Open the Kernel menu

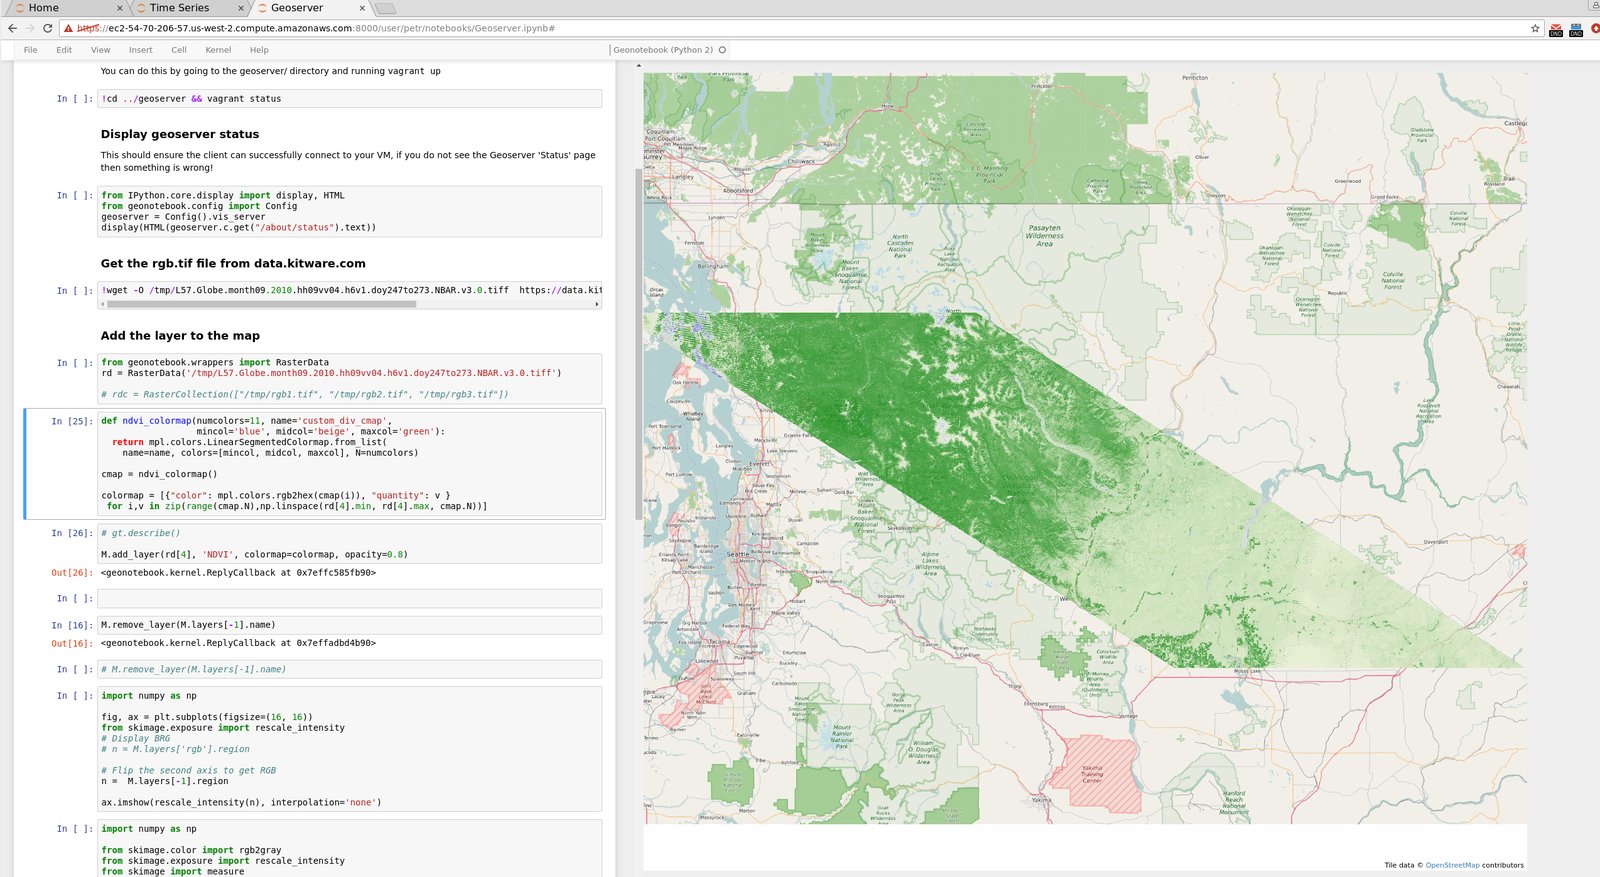tap(218, 49)
